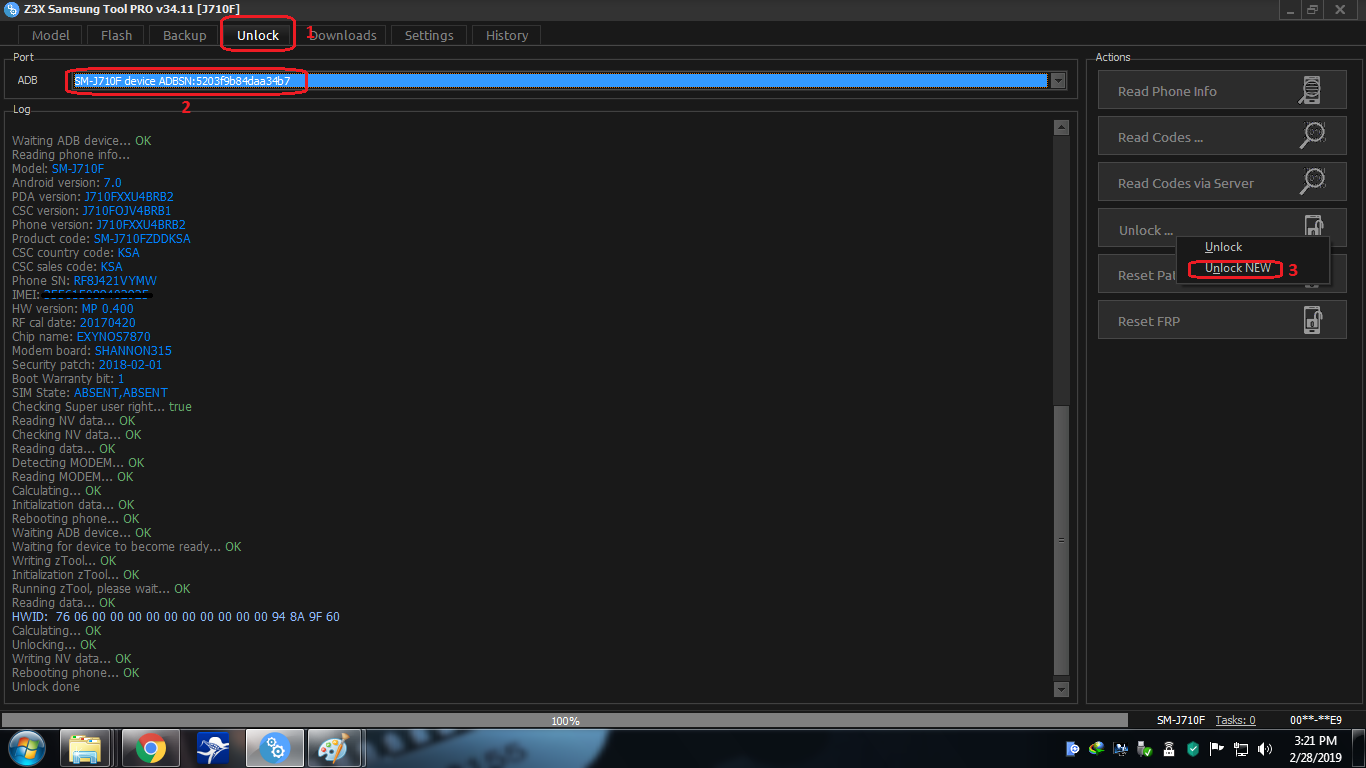This screenshot has width=1366, height=768.
Task: Select the Unlock tab
Action: tap(258, 35)
